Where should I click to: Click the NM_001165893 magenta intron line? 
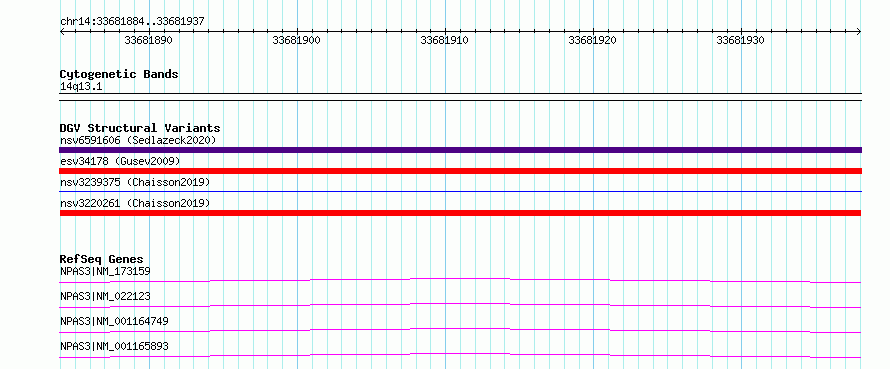pyautogui.click(x=460, y=354)
